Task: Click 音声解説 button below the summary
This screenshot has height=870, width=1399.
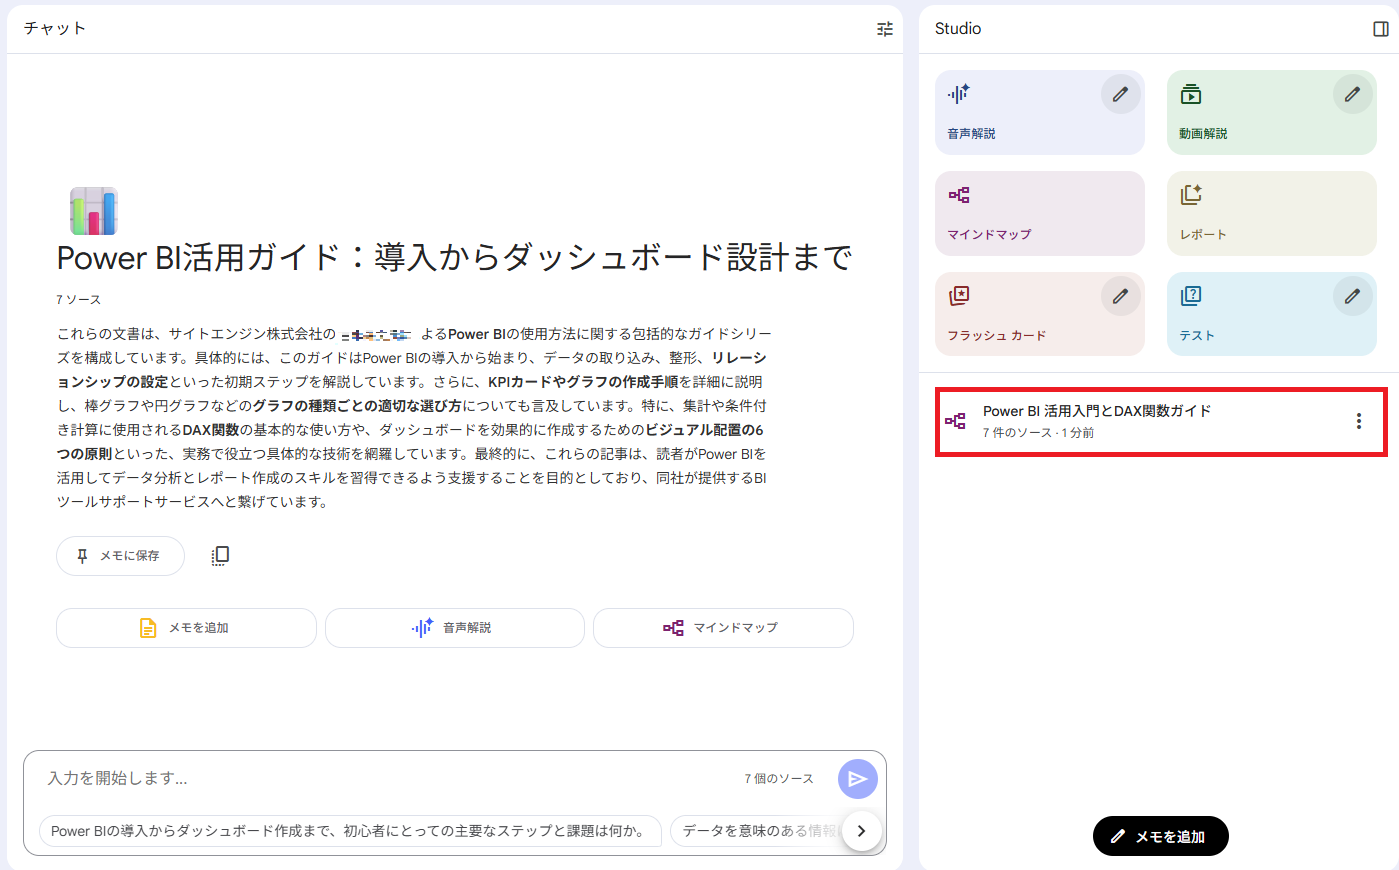Action: point(454,628)
